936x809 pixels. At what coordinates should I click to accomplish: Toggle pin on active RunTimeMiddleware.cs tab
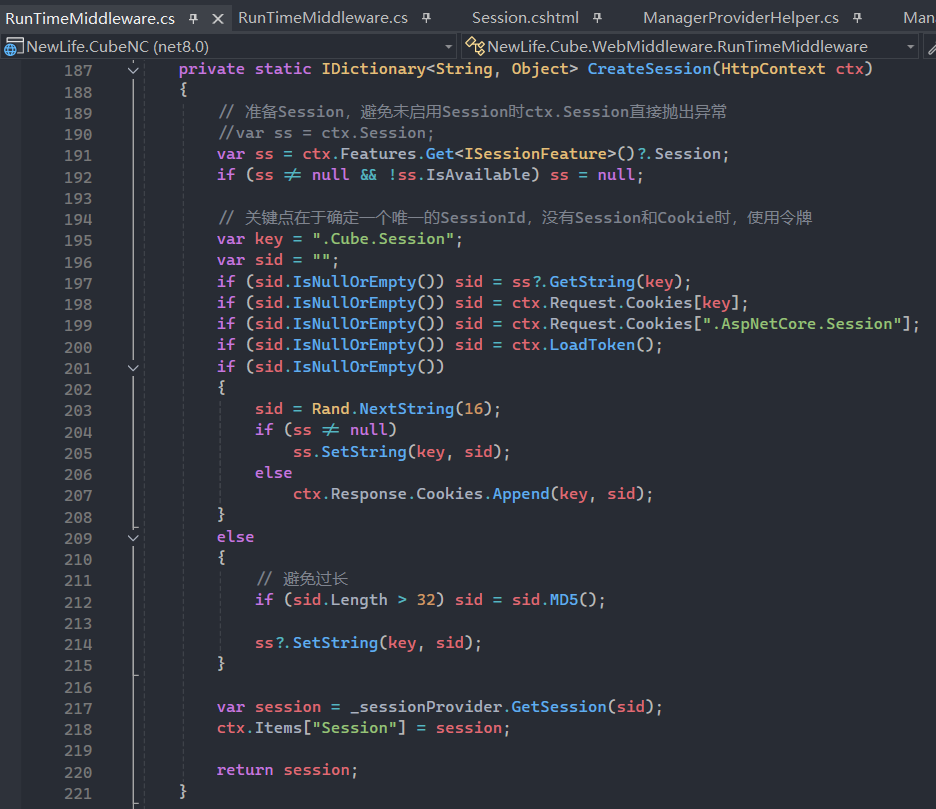click(x=194, y=18)
